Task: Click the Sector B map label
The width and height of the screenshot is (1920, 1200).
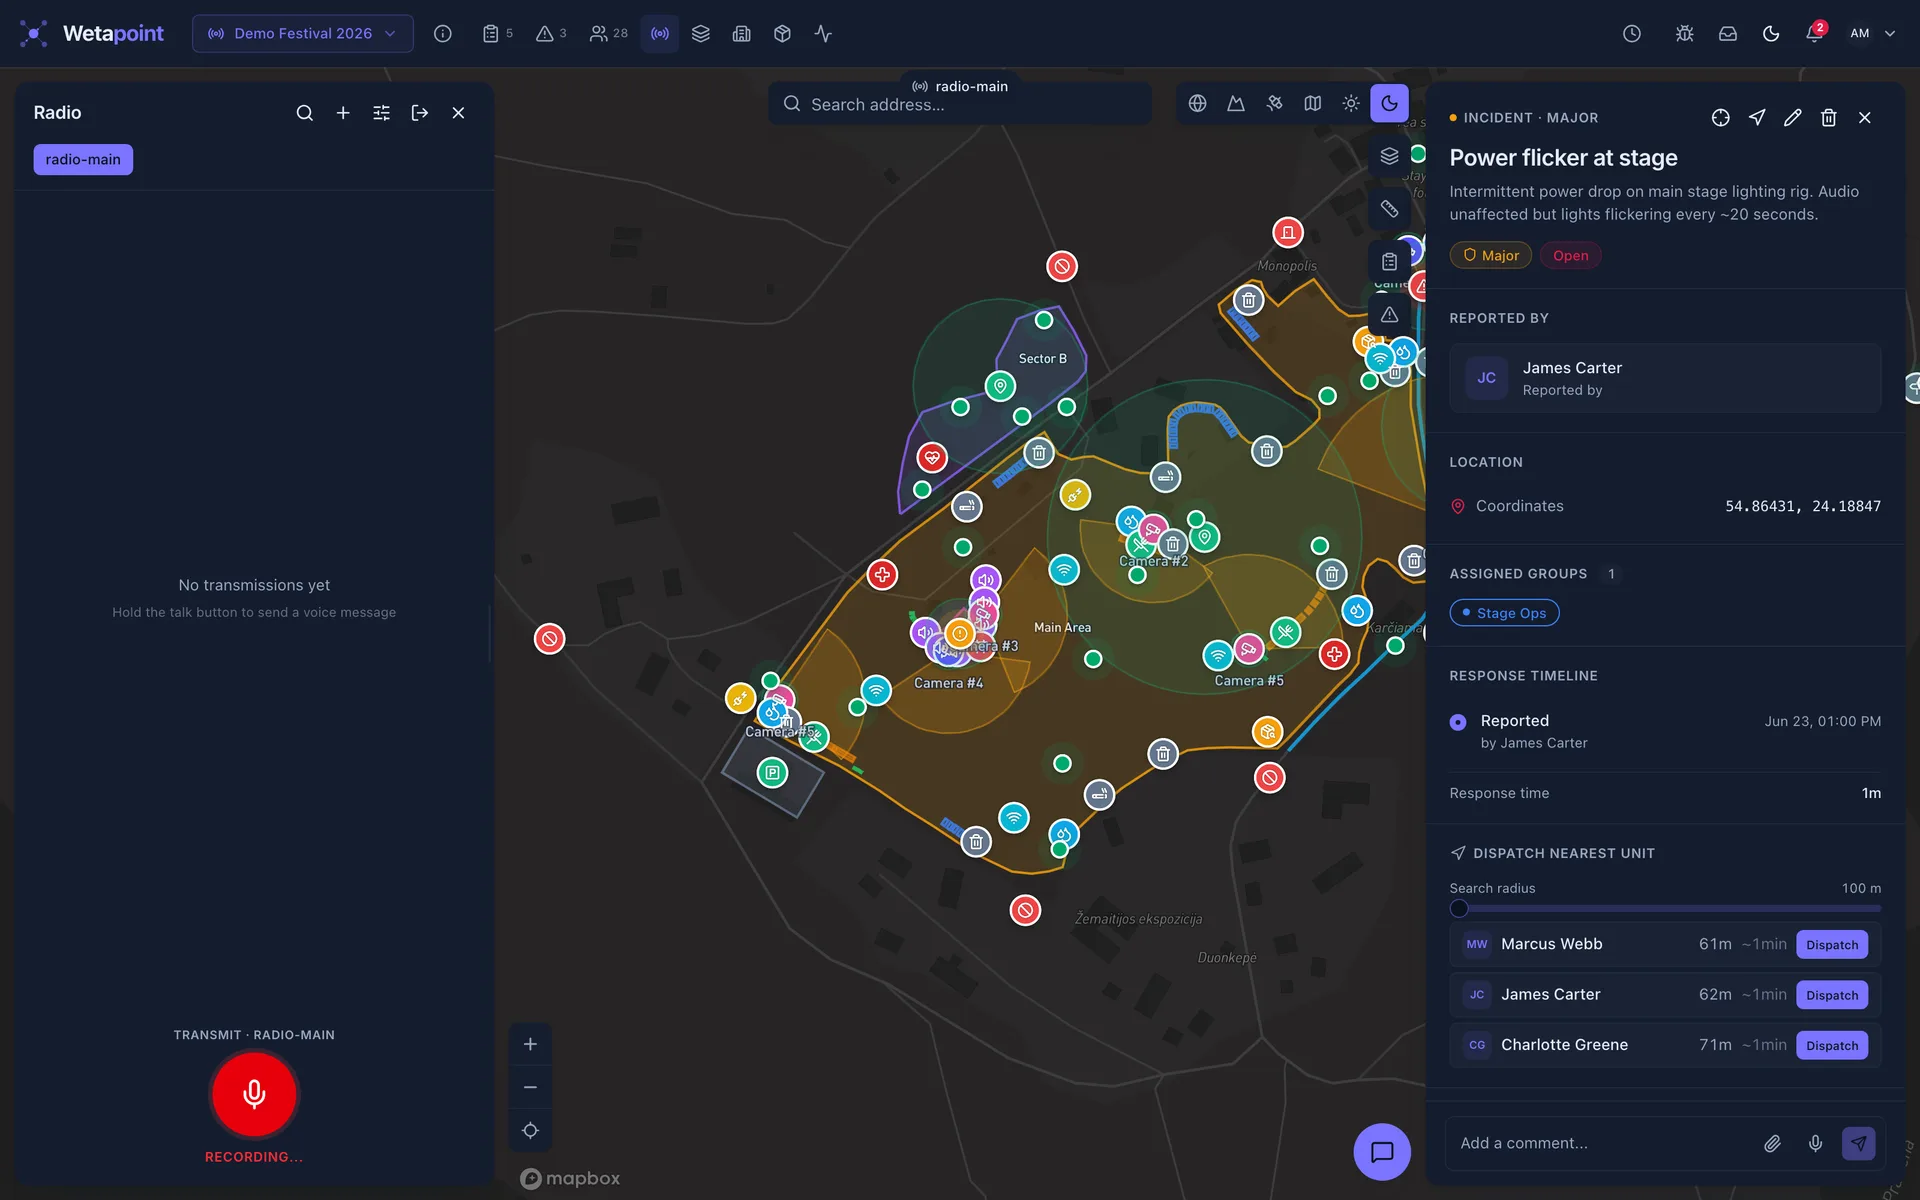Action: [x=1042, y=359]
